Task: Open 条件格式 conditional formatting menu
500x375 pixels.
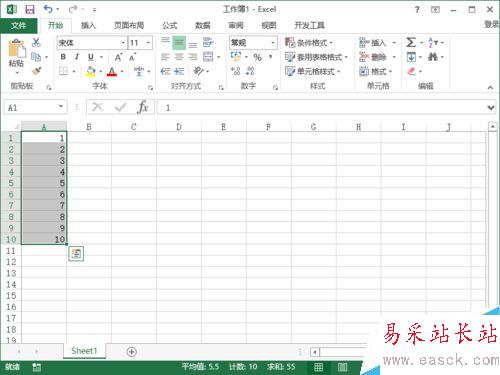Action: pyautogui.click(x=309, y=43)
